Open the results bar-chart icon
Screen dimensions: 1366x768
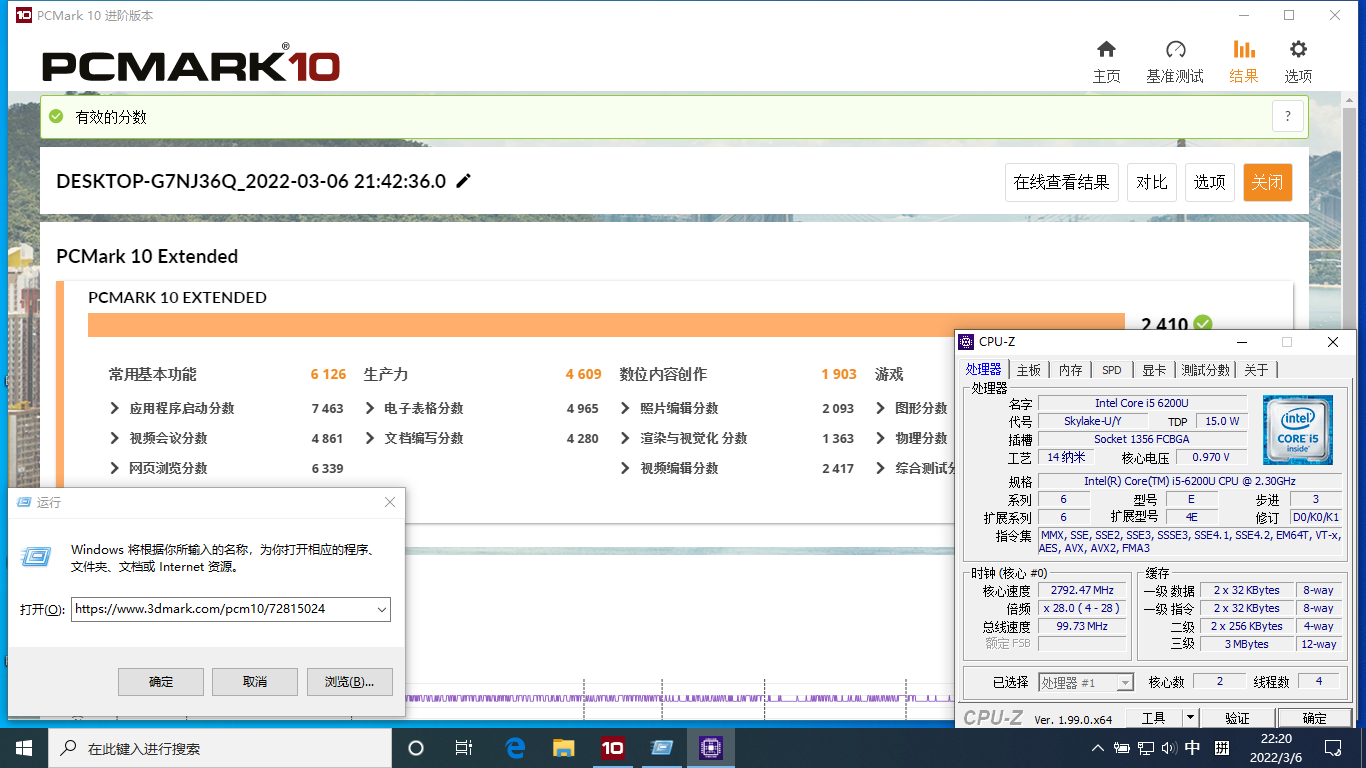[x=1244, y=49]
